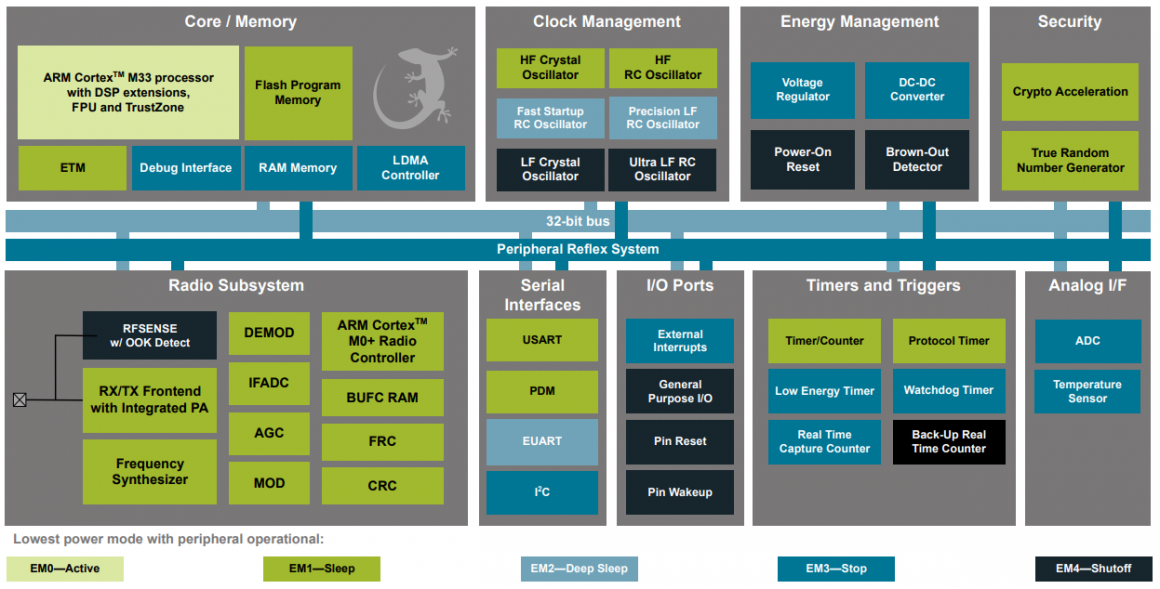Click the EM2—Deep Sleep legend swatch
This screenshot has height=589, width=1160.
(x=579, y=569)
